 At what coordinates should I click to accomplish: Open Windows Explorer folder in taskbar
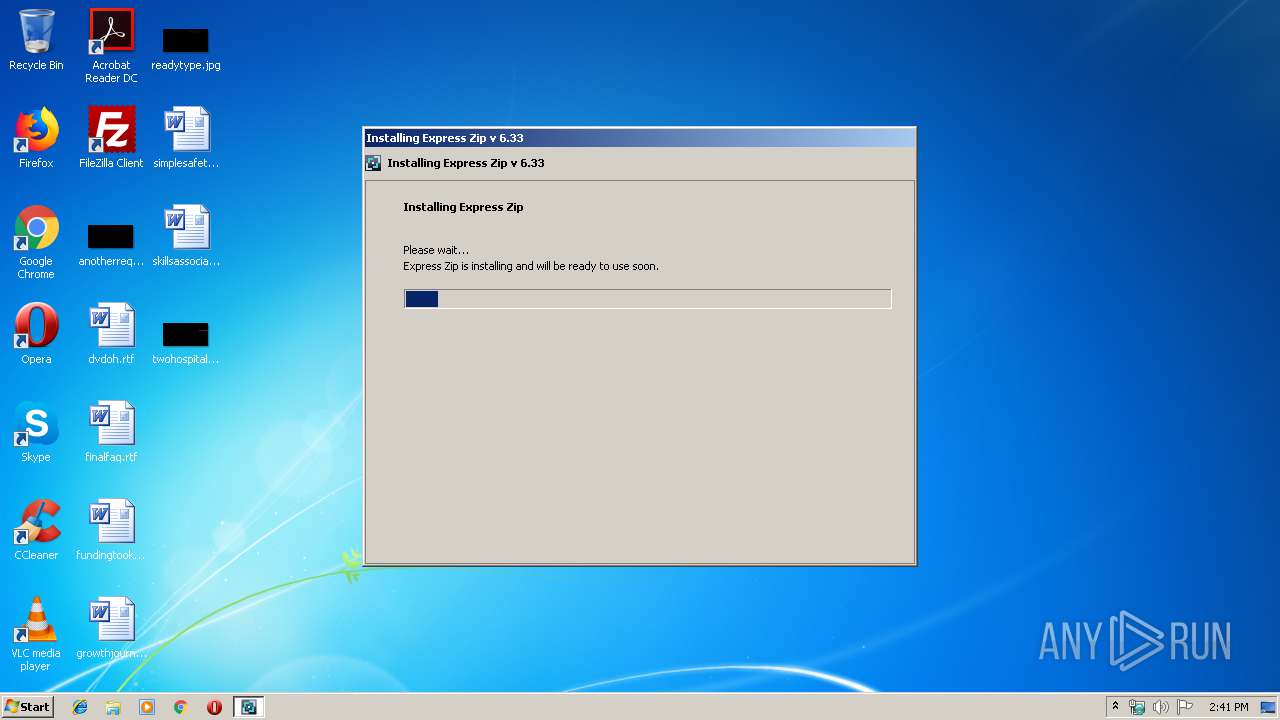pyautogui.click(x=113, y=707)
